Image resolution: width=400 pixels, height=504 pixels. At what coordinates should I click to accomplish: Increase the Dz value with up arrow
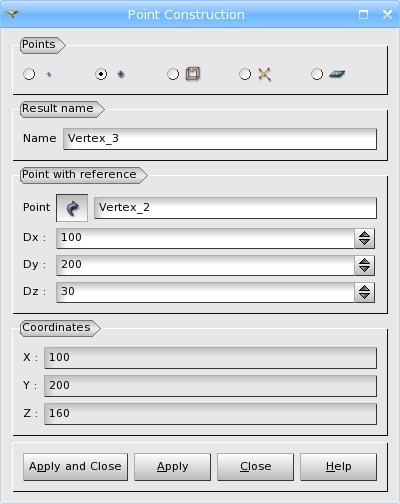click(364, 289)
